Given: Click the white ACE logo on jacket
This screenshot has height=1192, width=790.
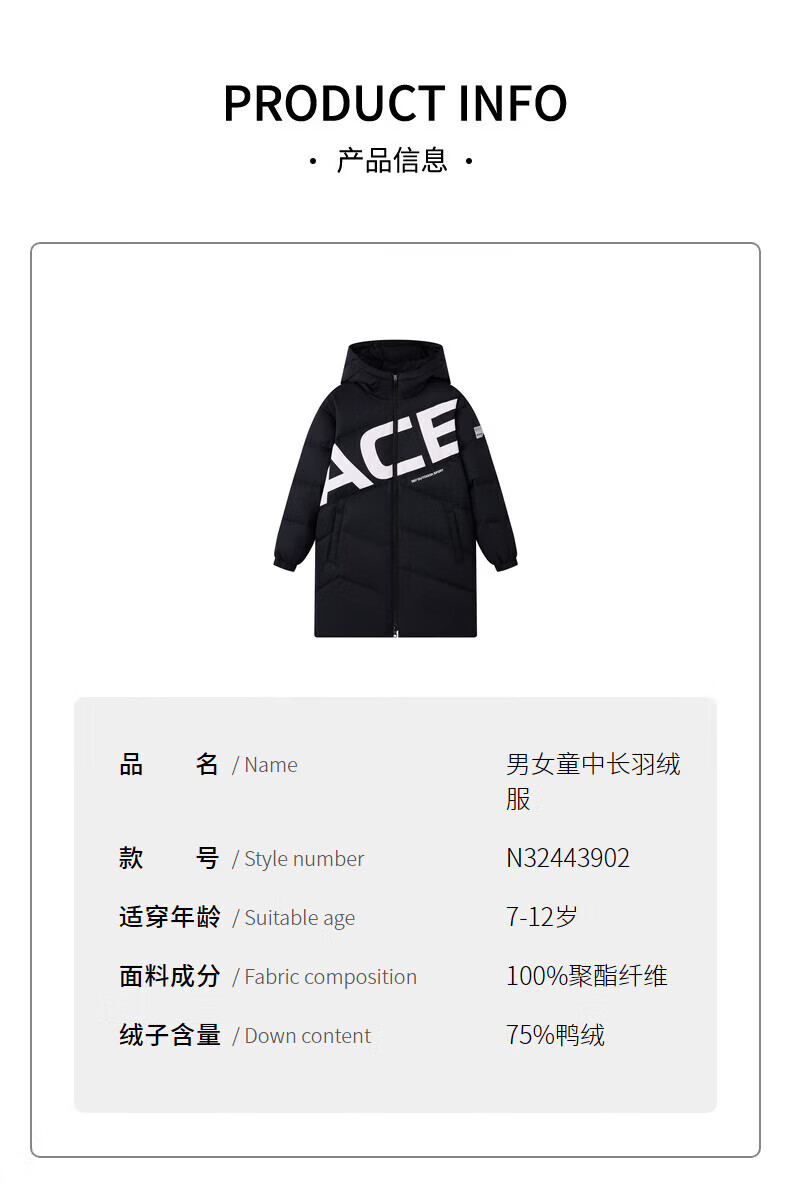Looking at the screenshot, I should (x=390, y=450).
